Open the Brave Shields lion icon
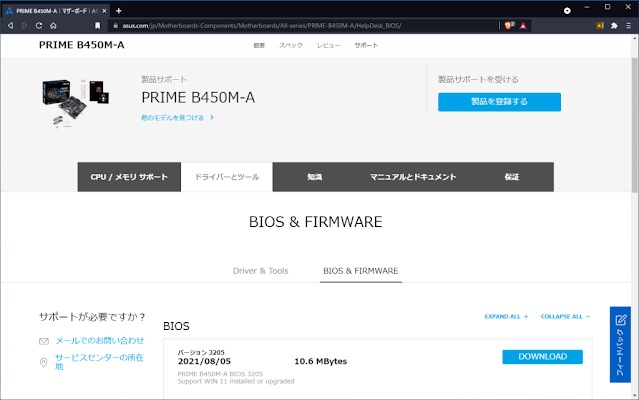This screenshot has width=639, height=400. 509,26
